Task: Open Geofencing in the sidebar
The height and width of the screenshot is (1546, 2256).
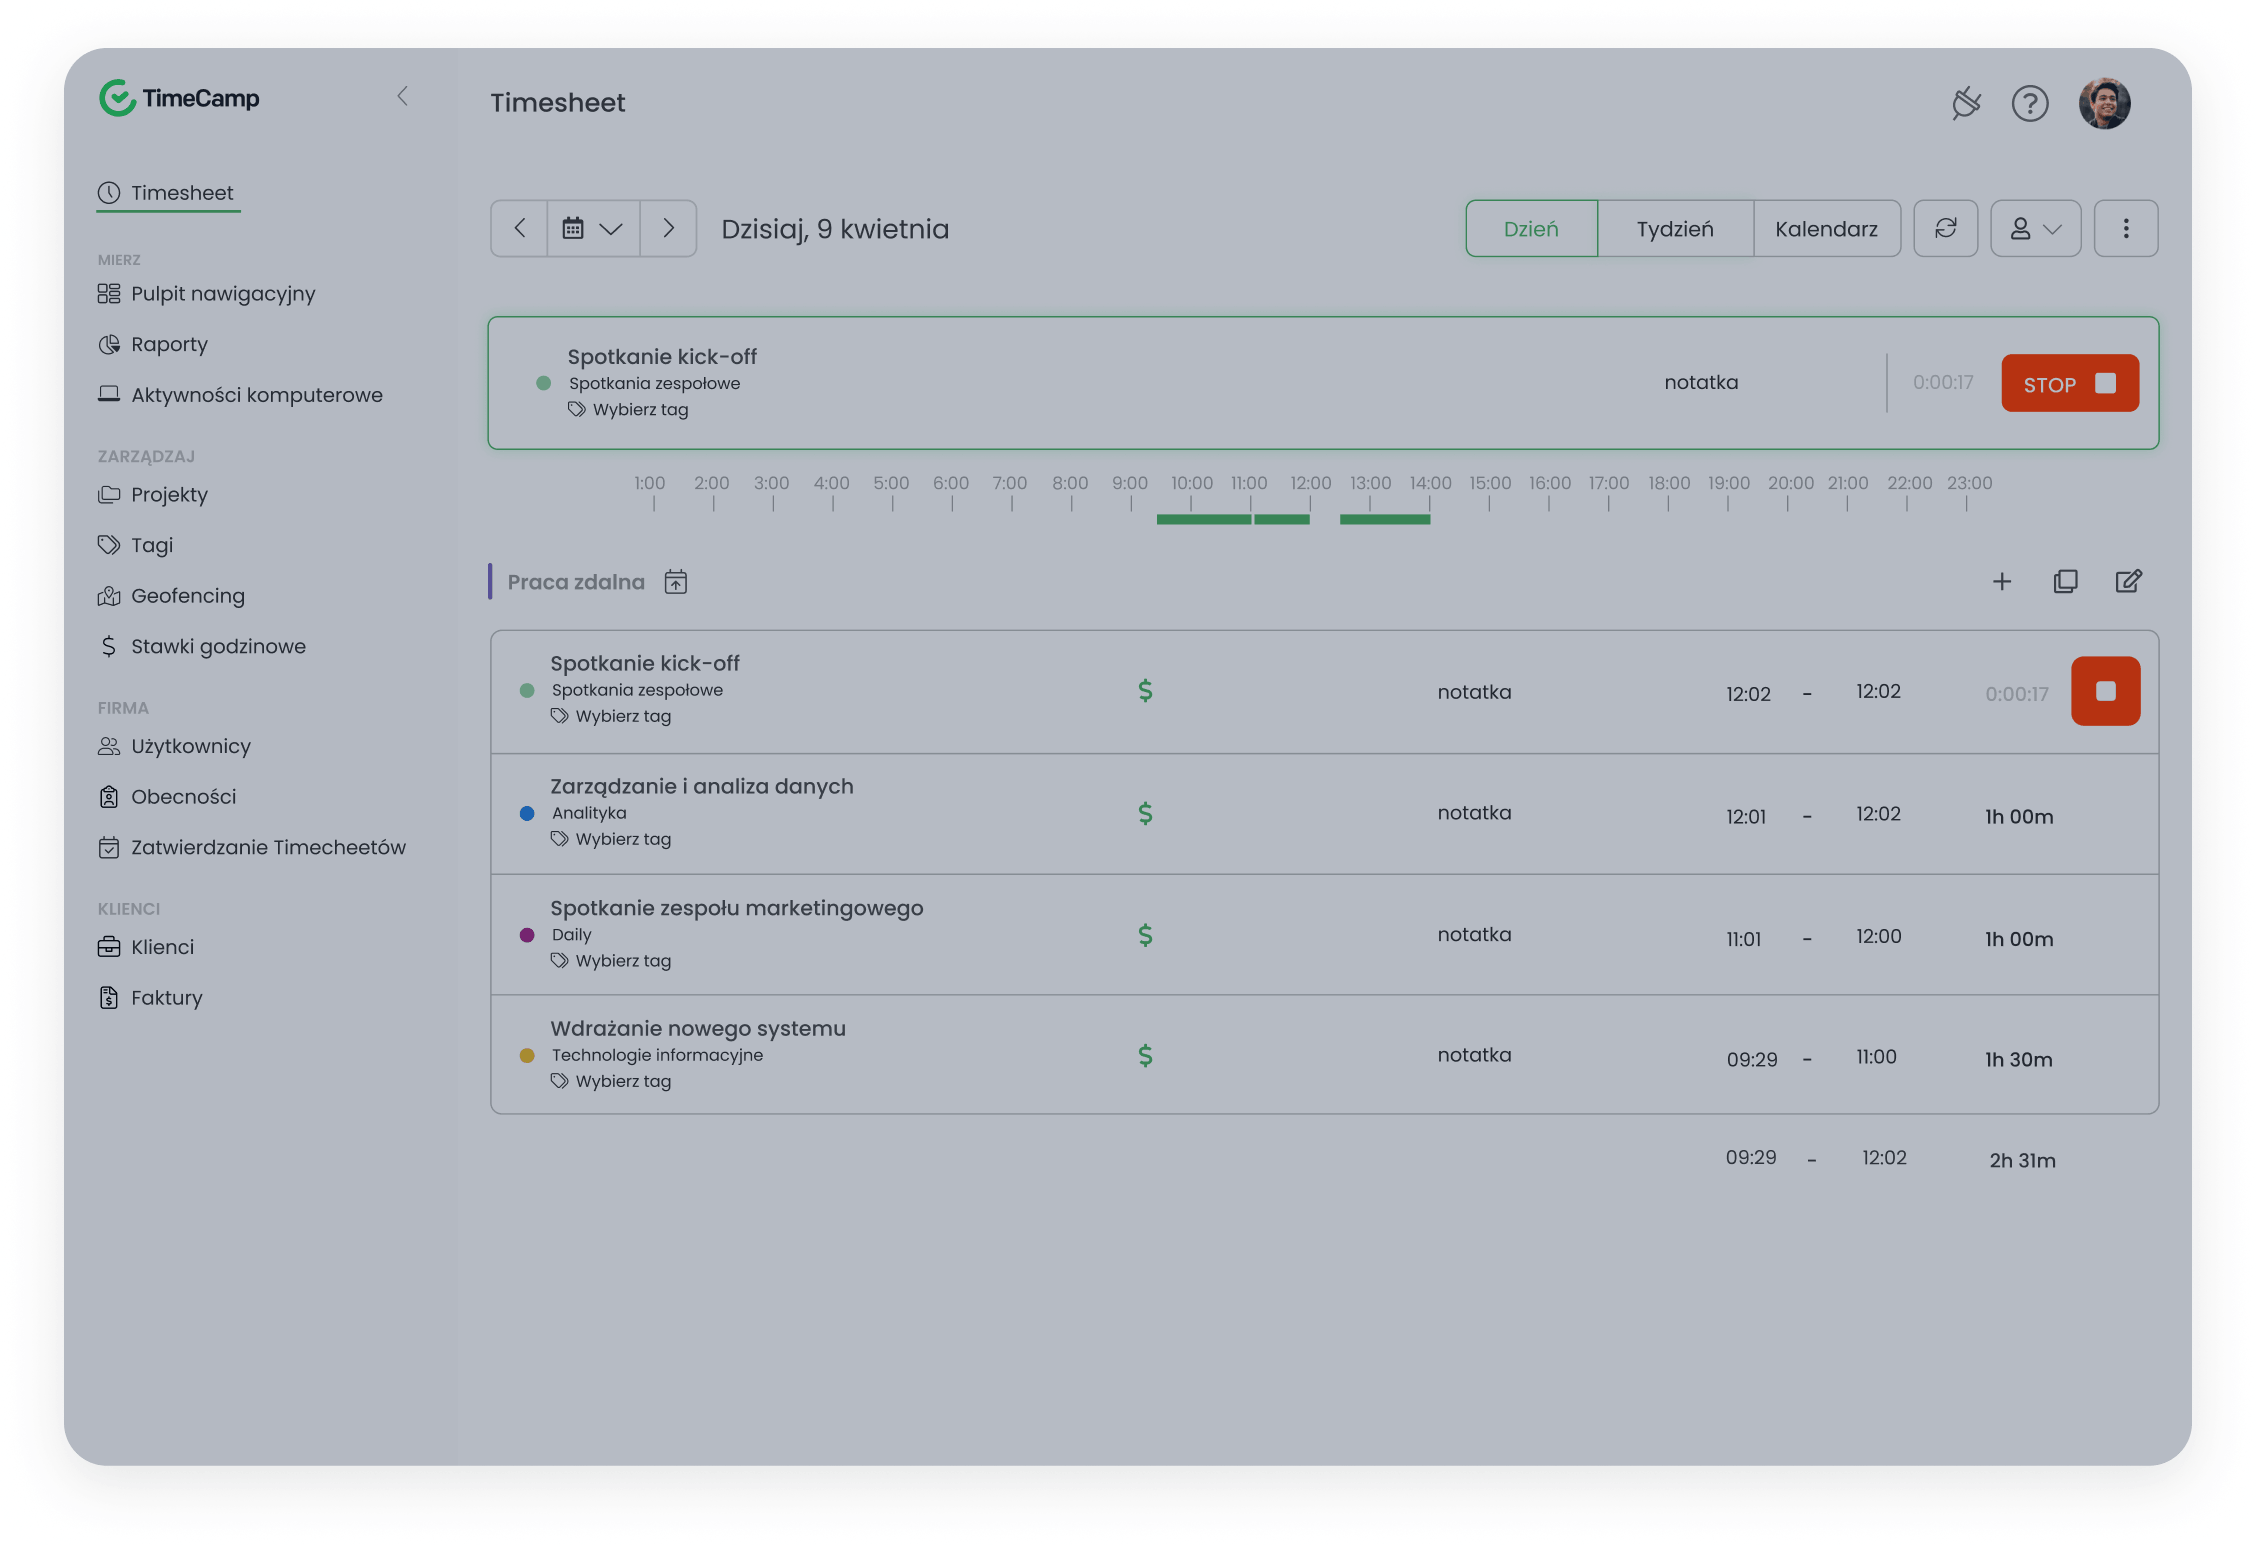Action: point(171,596)
